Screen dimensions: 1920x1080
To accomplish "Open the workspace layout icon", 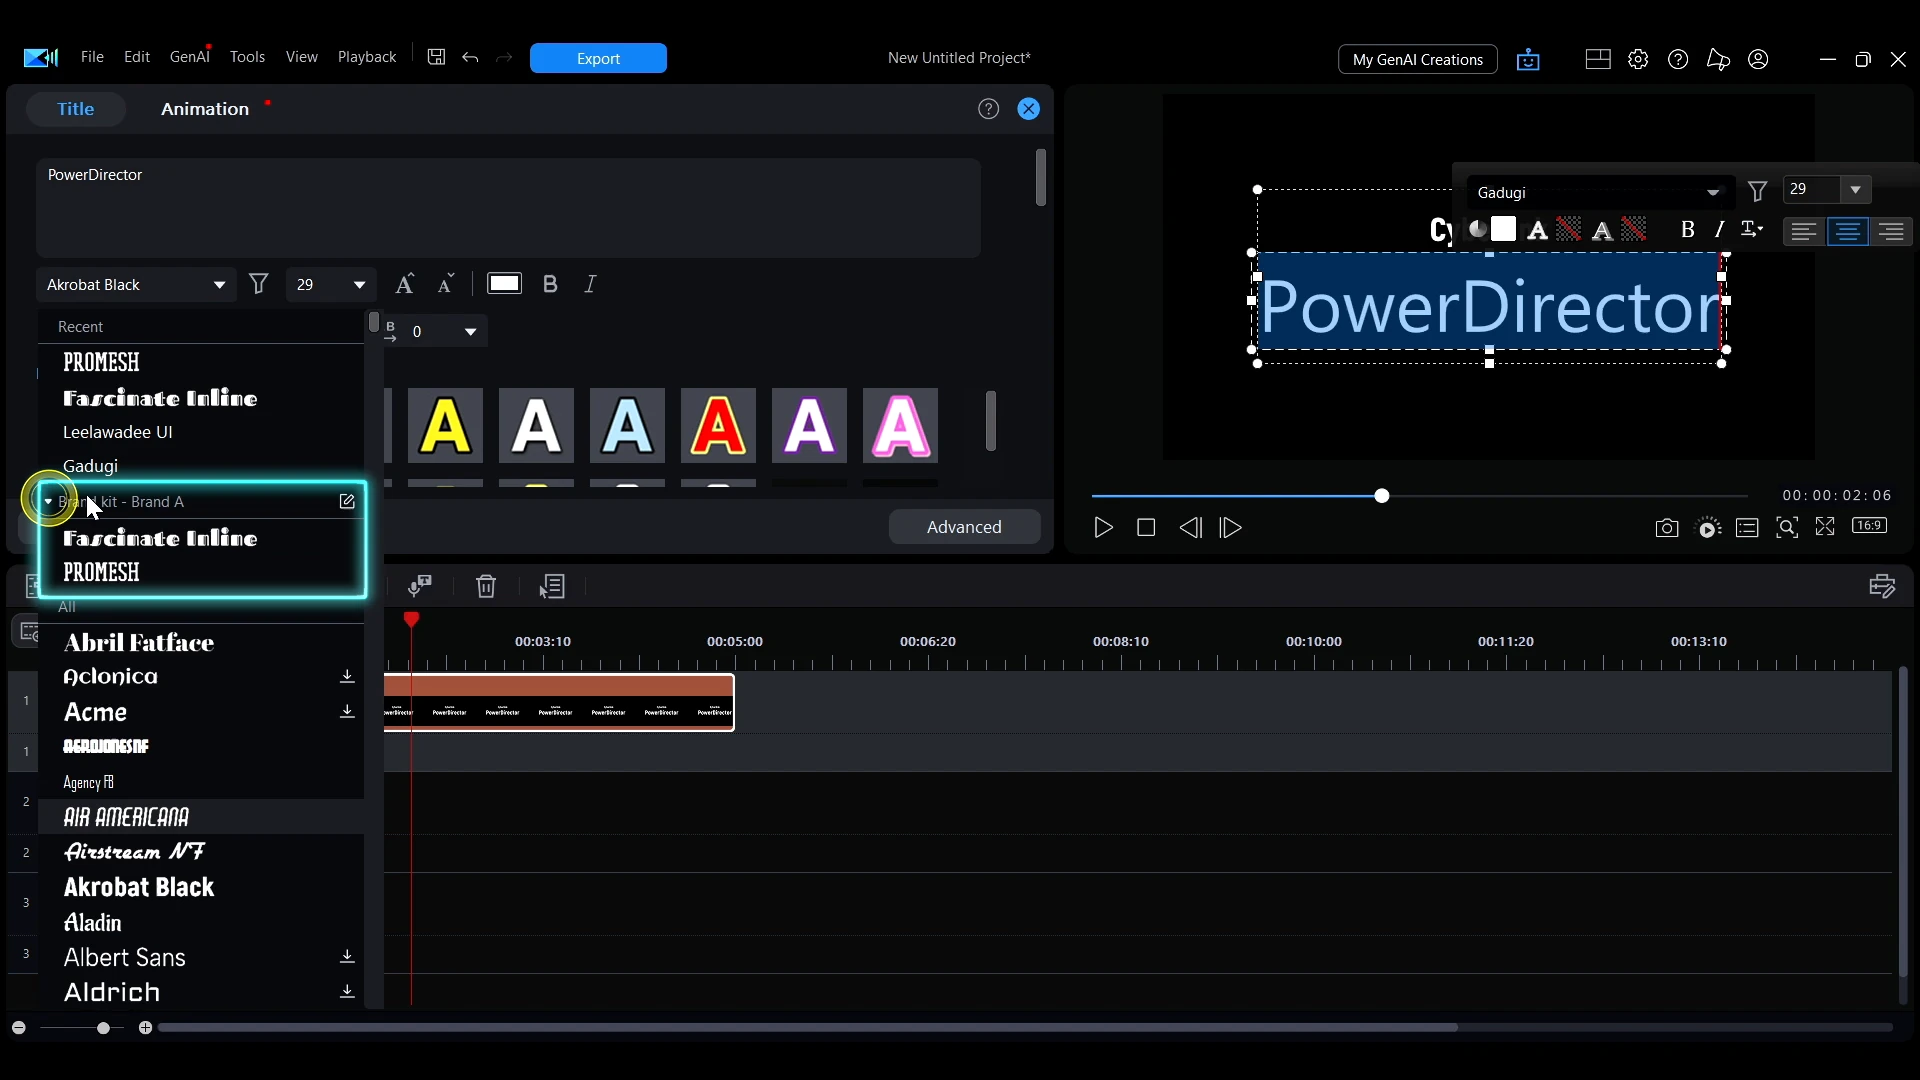I will coord(1598,59).
